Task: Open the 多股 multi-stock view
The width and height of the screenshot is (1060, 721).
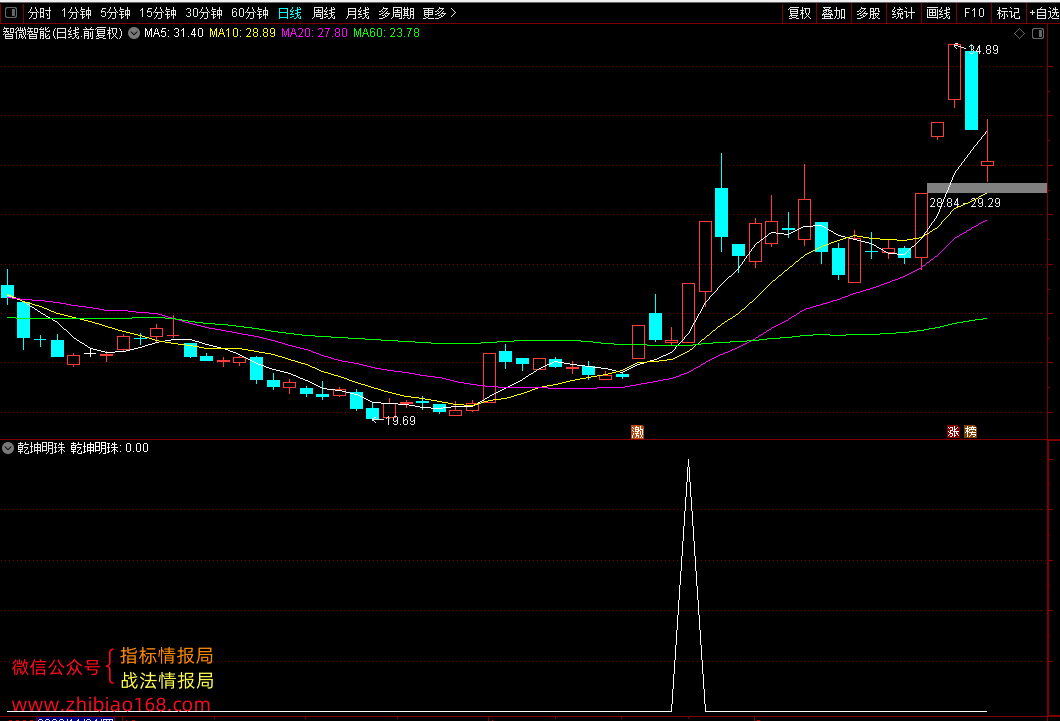Action: 868,13
